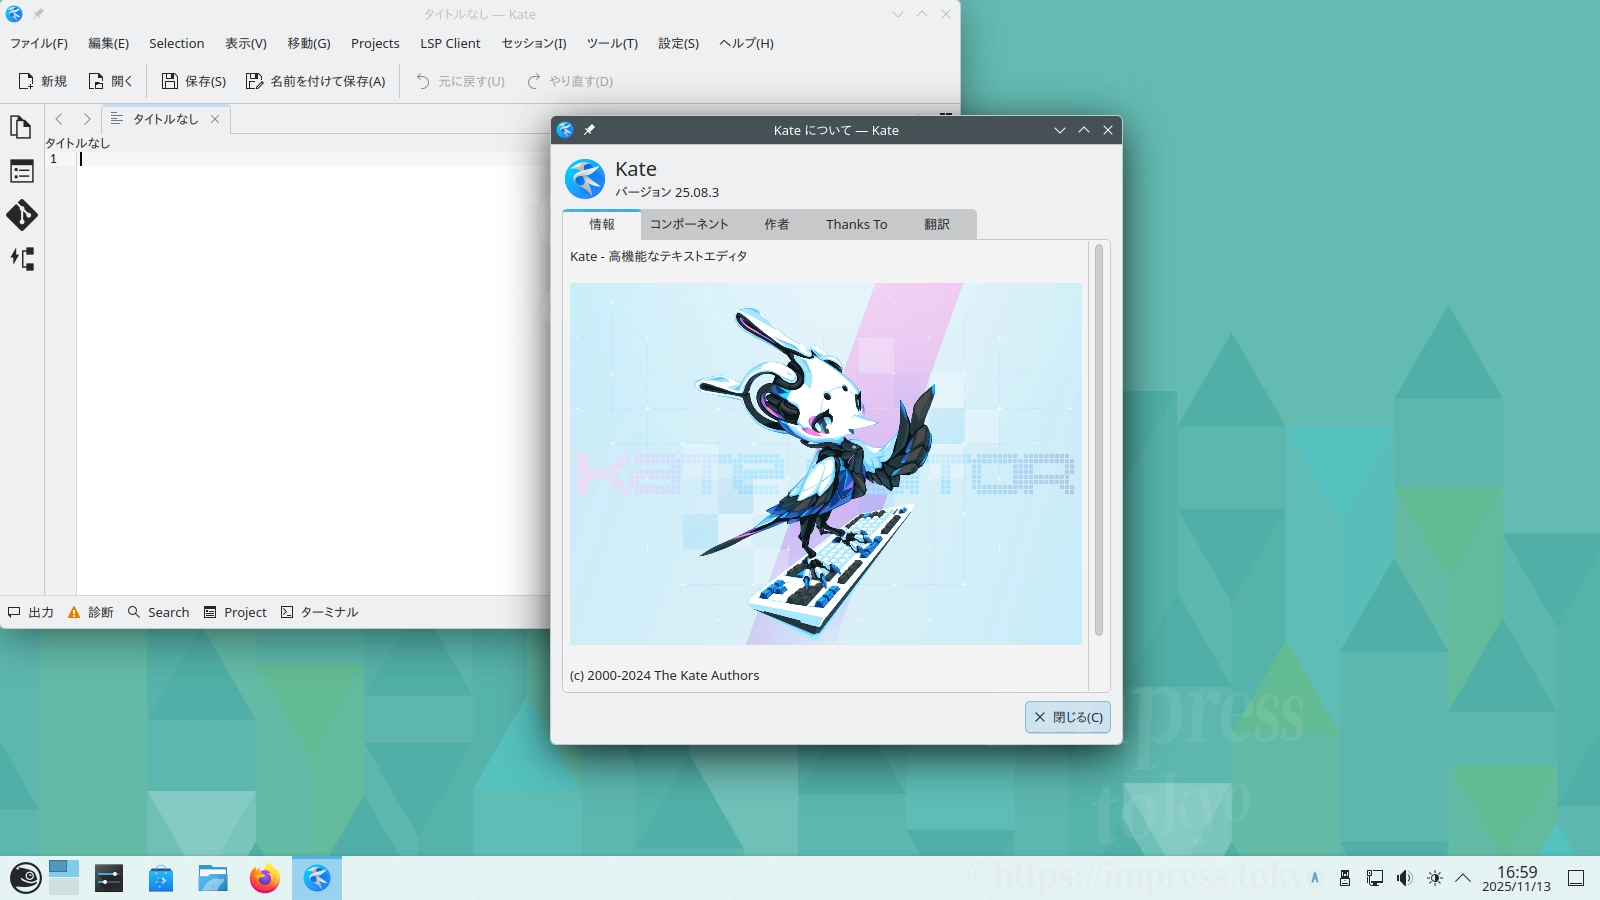Toggle the 診断 diagnostics panel
Screen dimensions: 1600x900
point(90,612)
